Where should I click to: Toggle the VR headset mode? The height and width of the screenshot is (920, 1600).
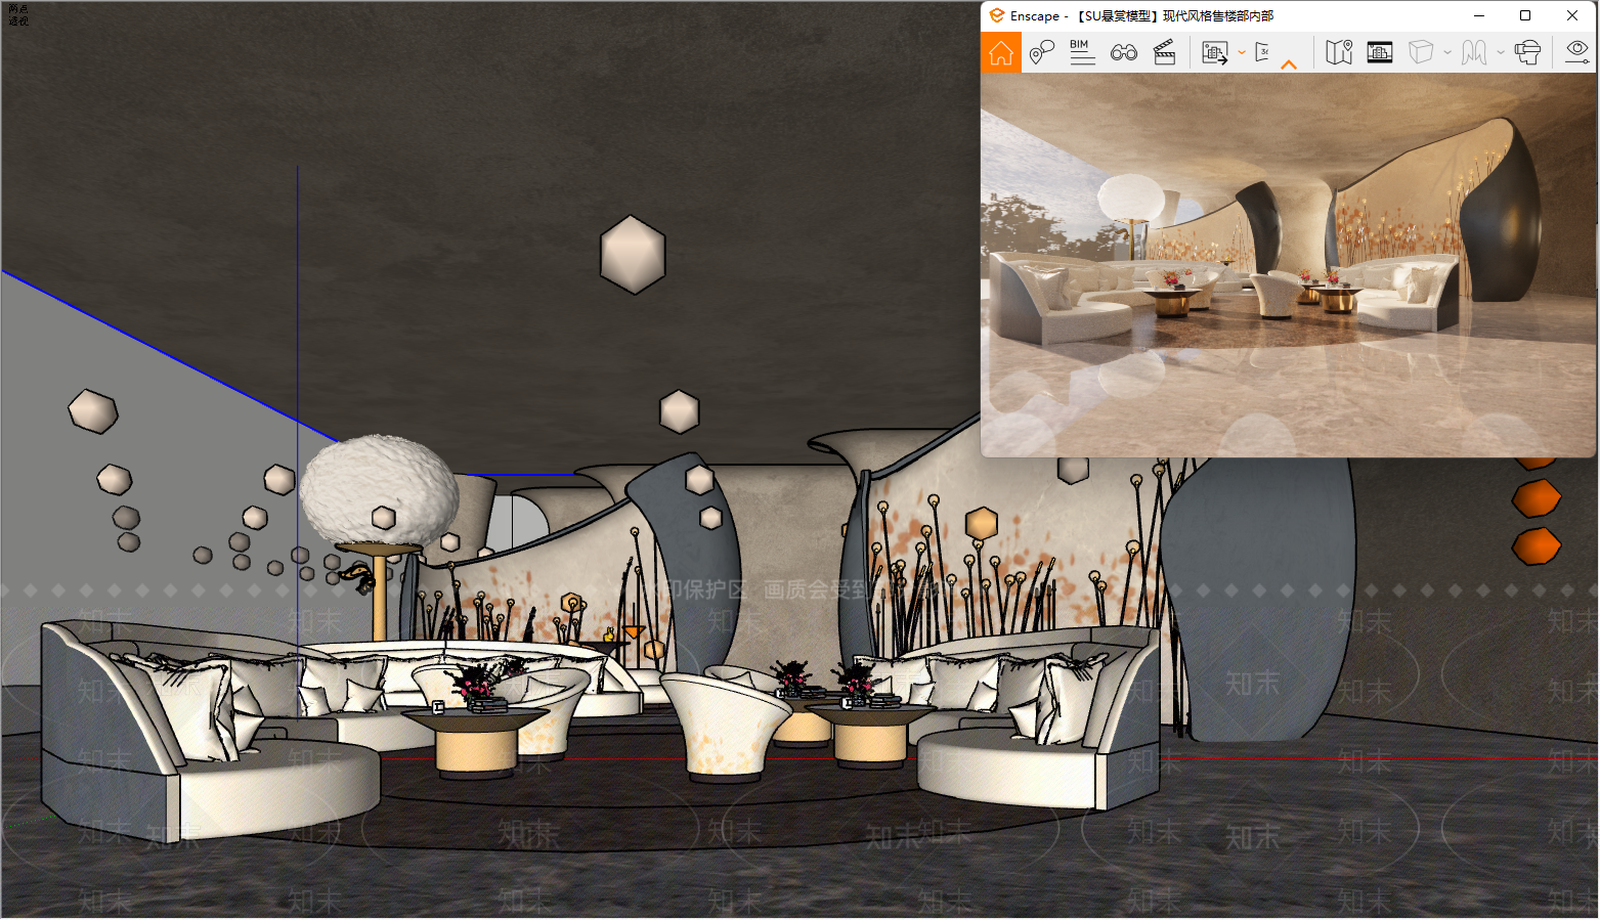click(x=1528, y=52)
